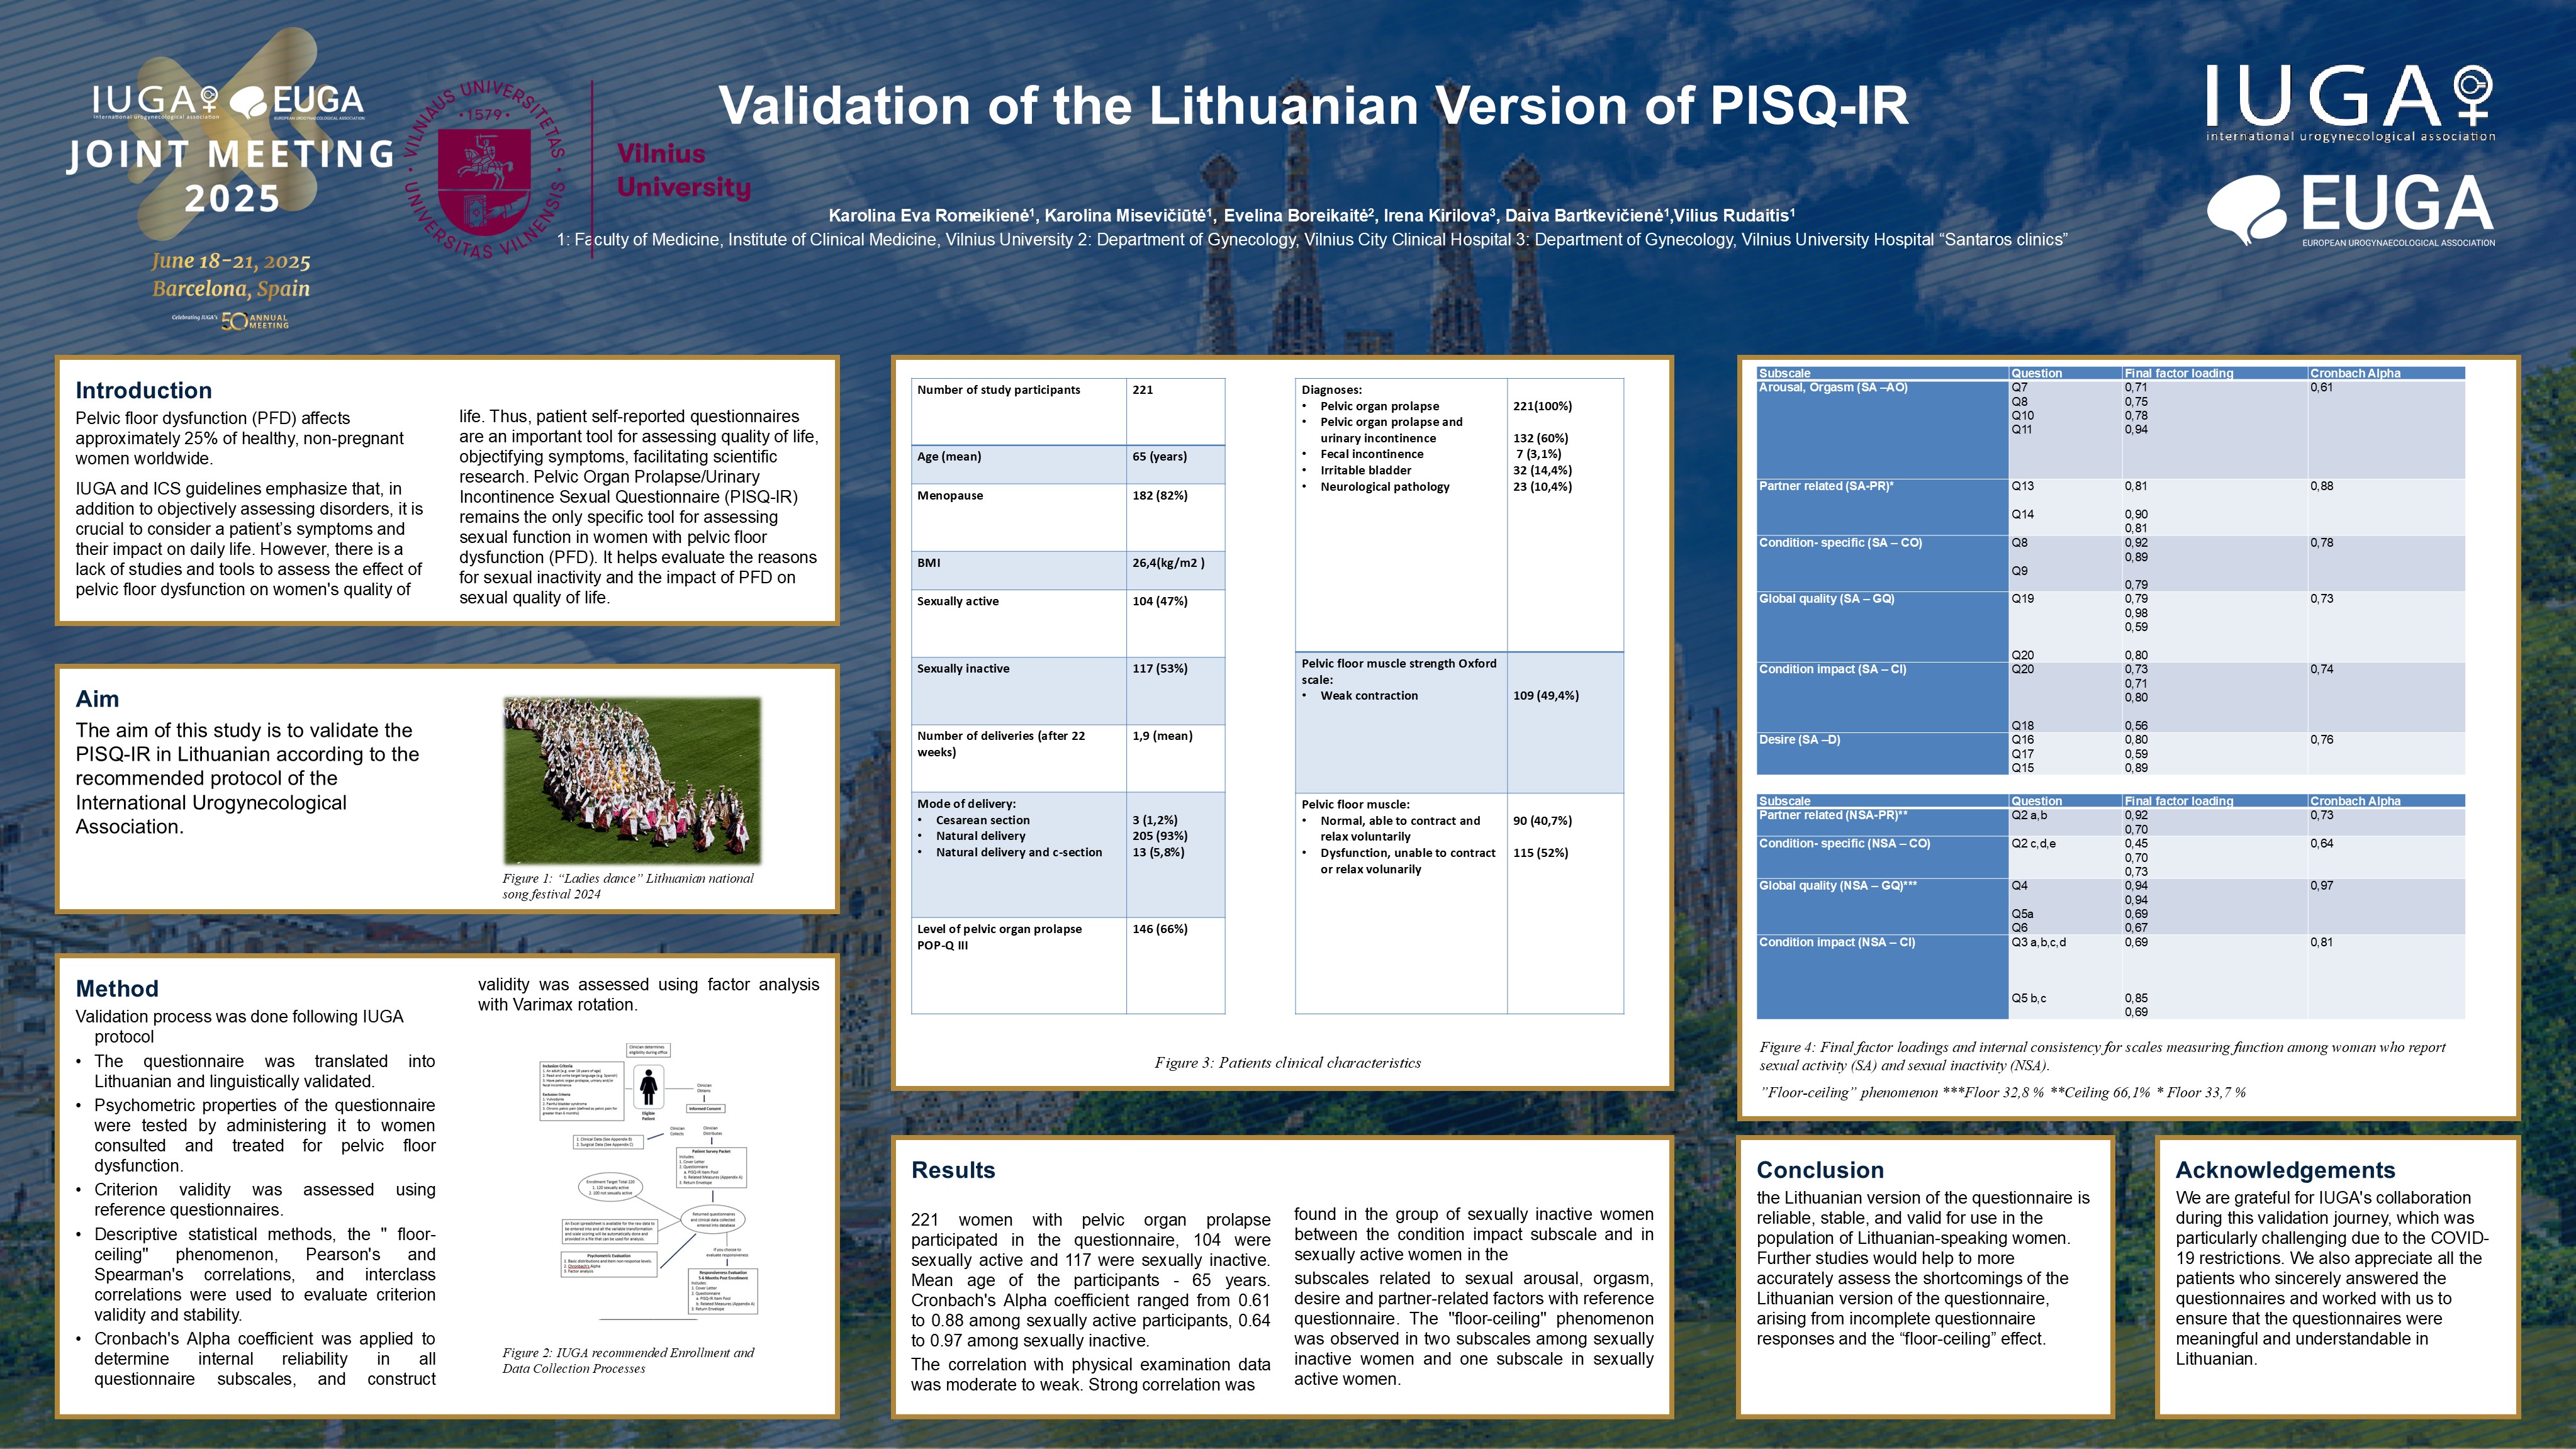This screenshot has width=2576, height=1449.
Task: Click the '104 (47%)' value cell
Action: (1175, 623)
